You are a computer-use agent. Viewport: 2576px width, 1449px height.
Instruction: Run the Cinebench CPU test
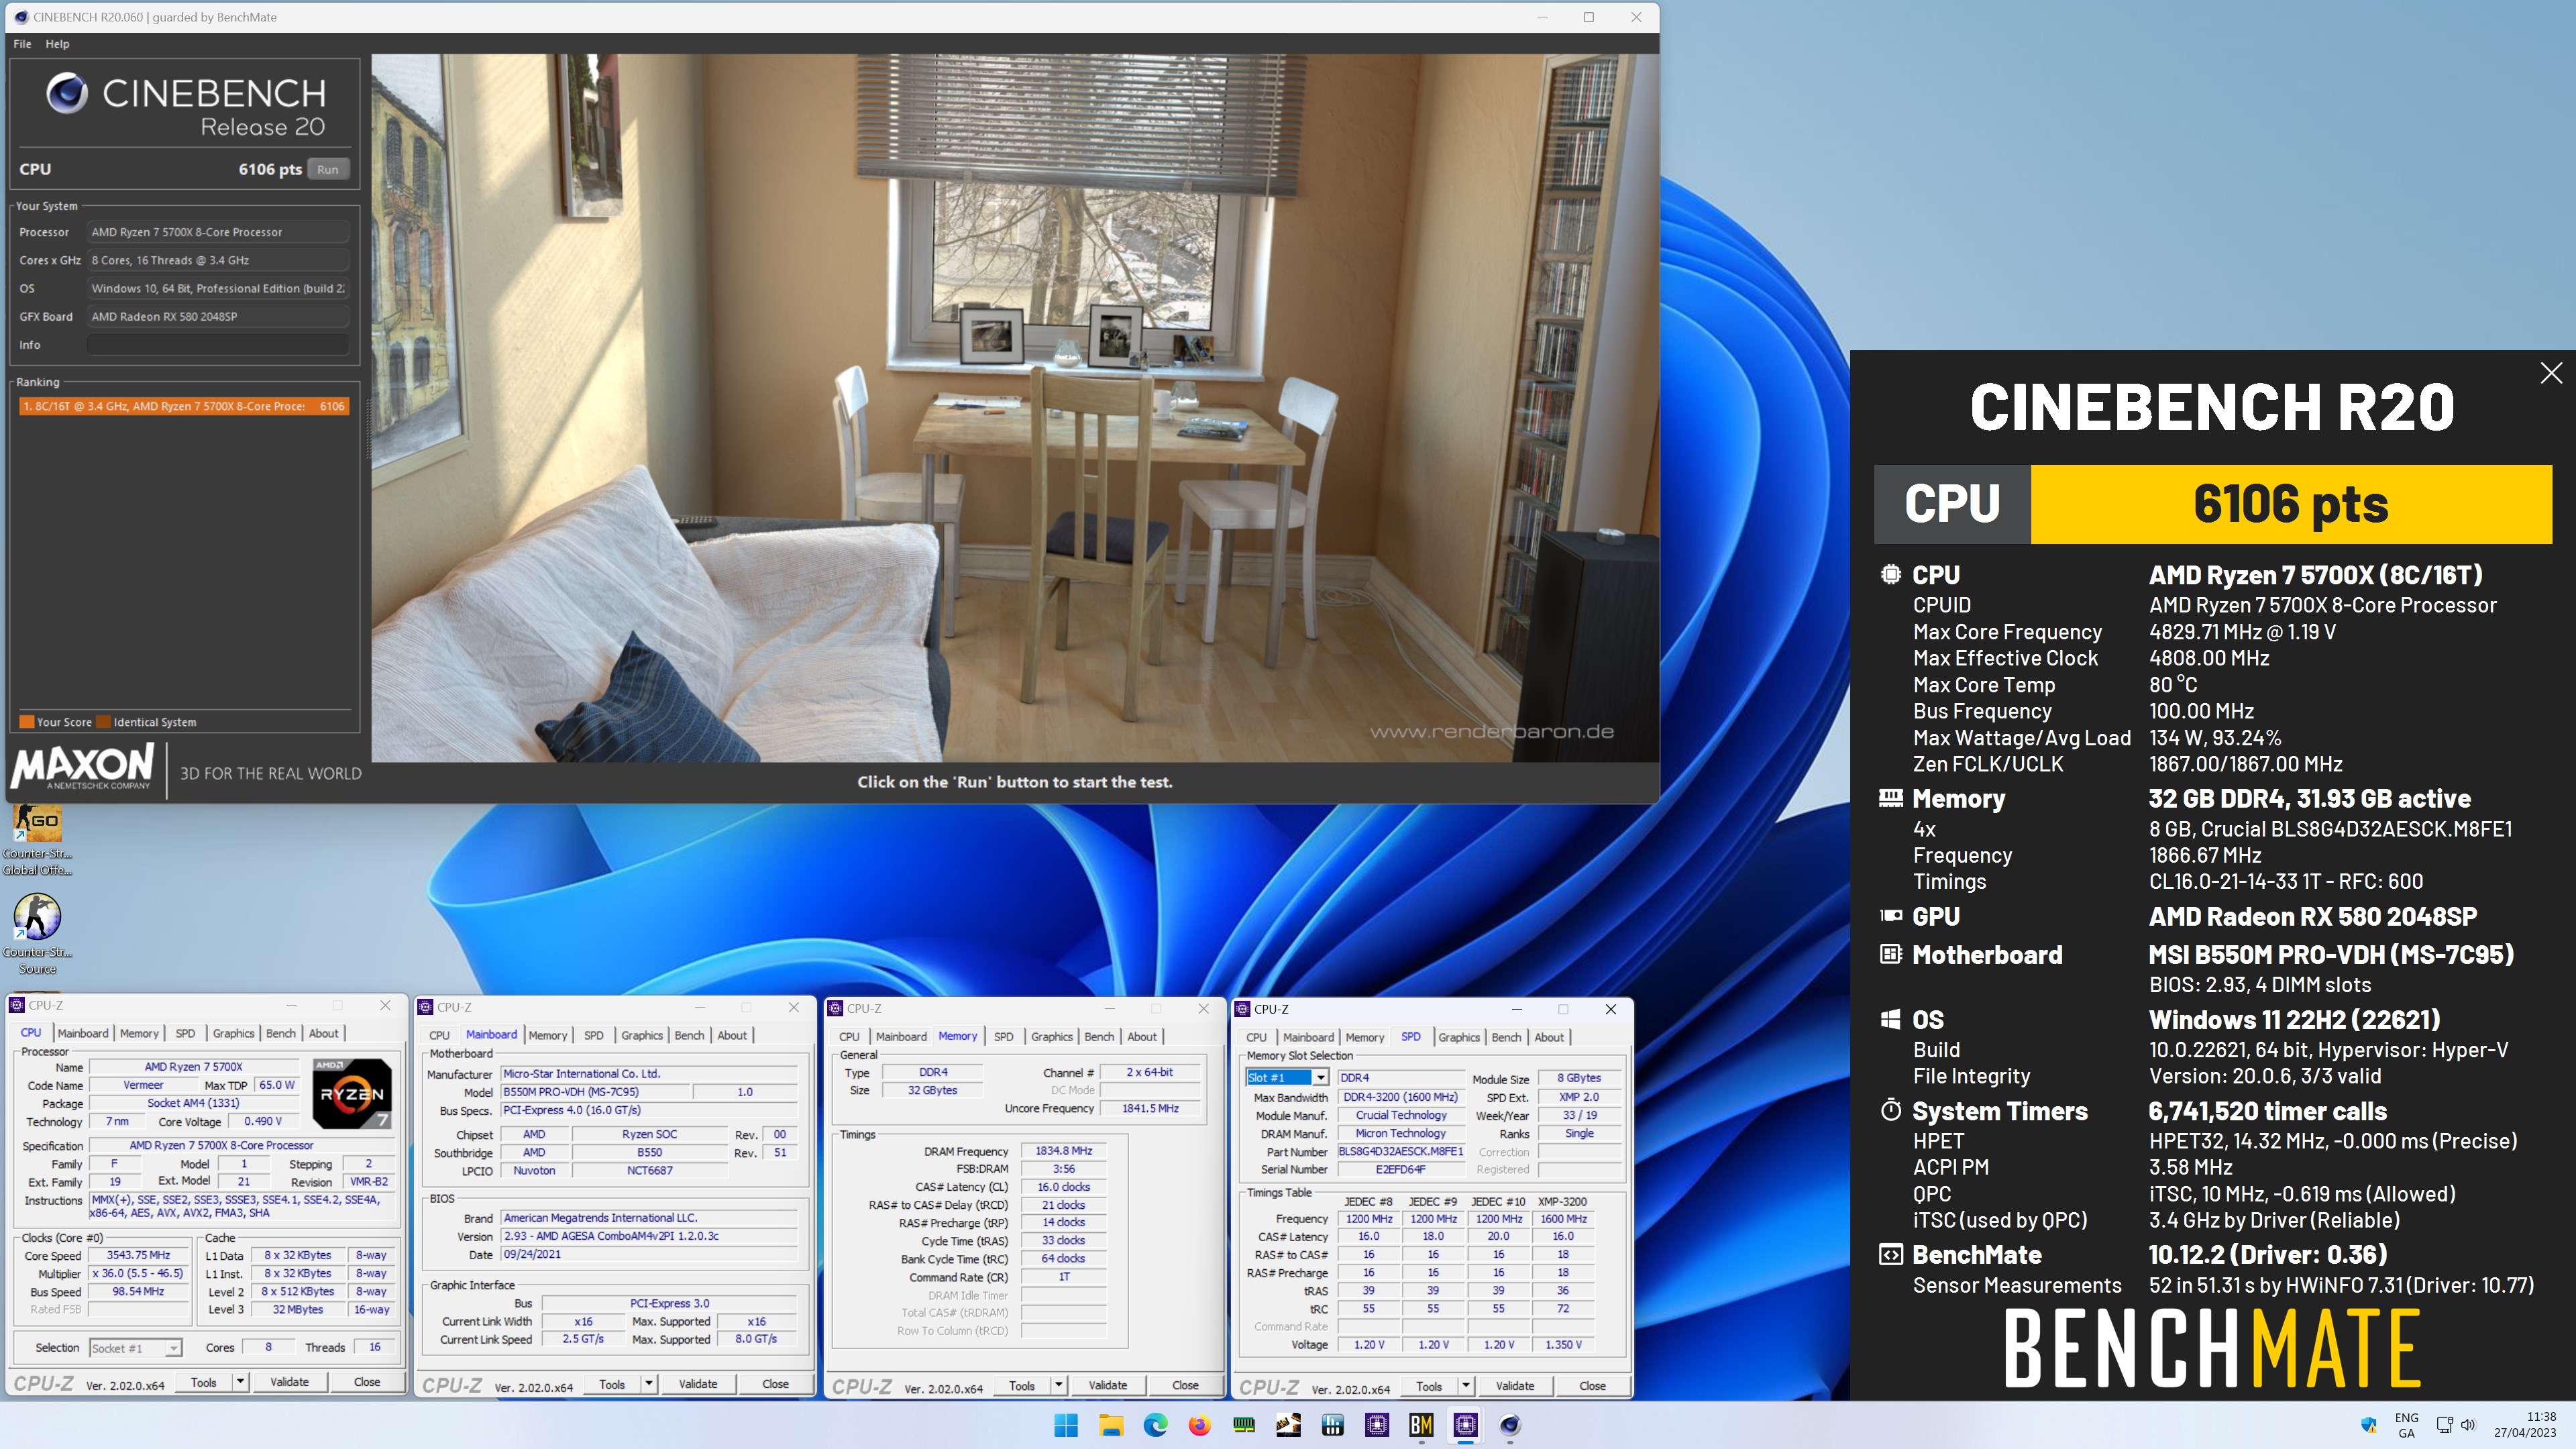pyautogui.click(x=328, y=169)
